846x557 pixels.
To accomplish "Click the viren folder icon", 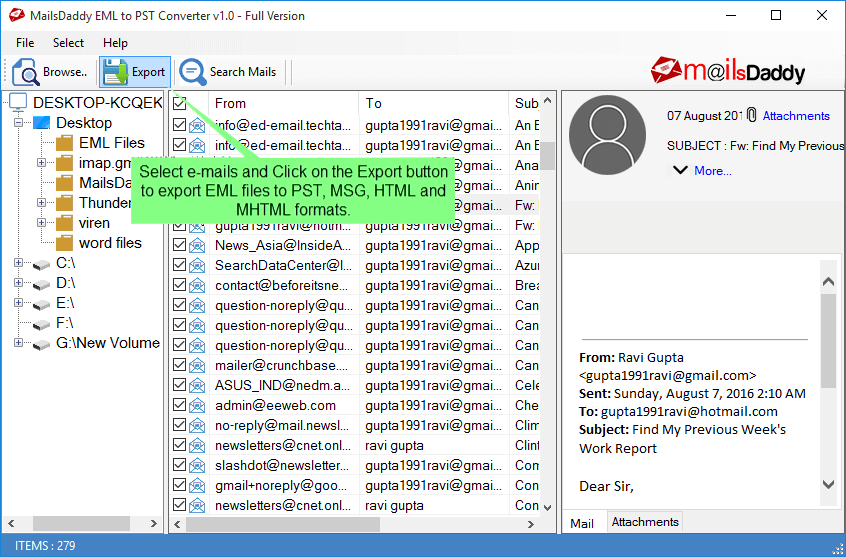I will point(64,223).
